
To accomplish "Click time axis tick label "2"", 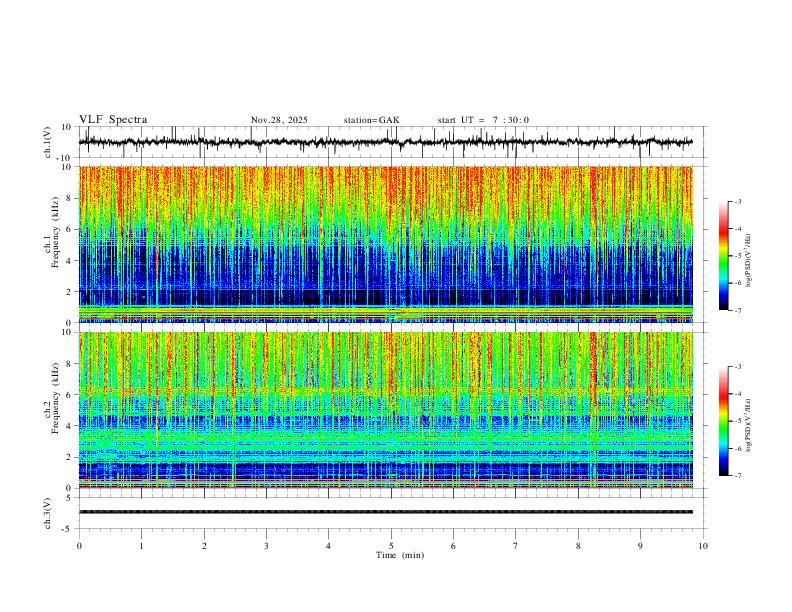I will pos(204,546).
